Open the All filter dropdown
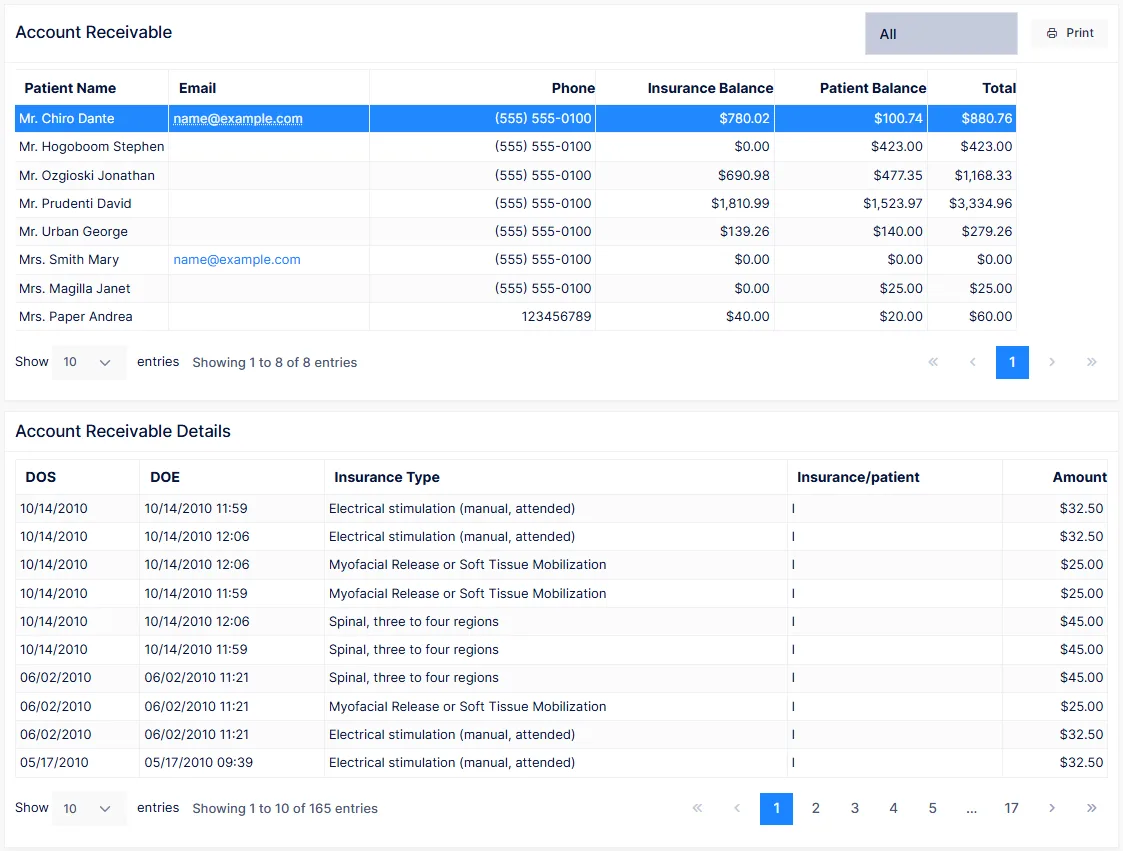 [x=941, y=34]
